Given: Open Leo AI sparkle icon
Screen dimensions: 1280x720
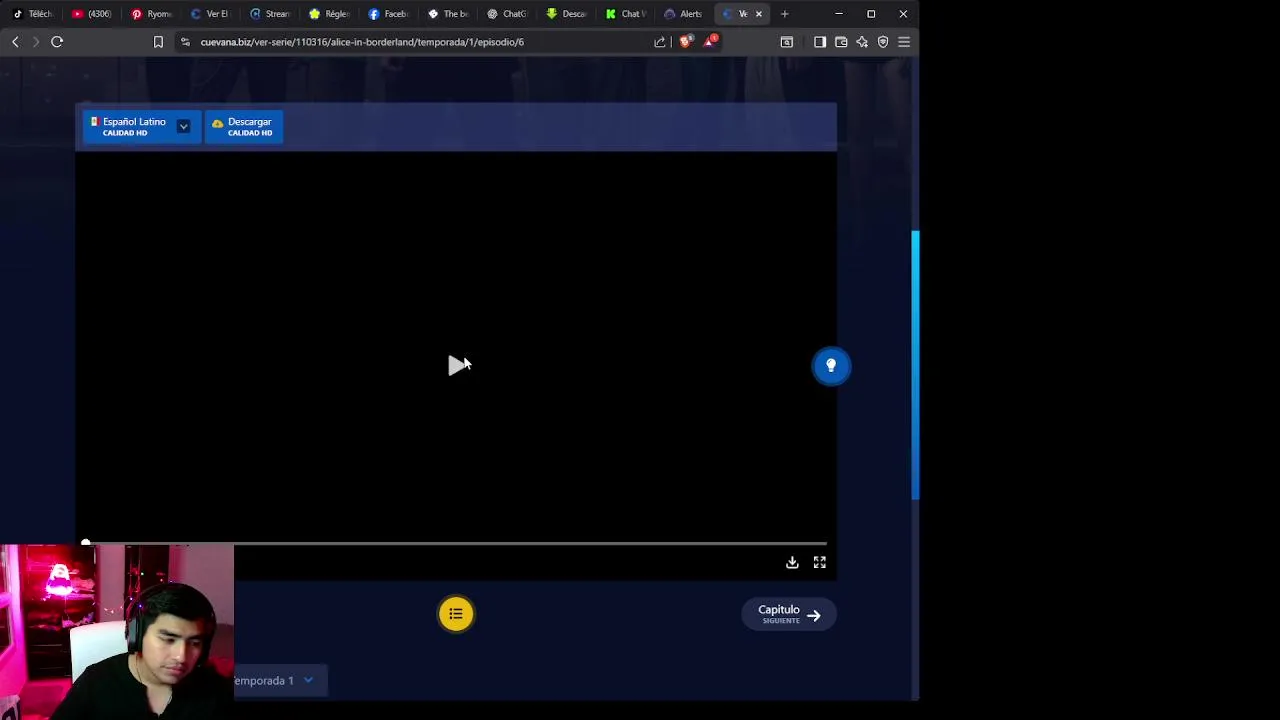Looking at the screenshot, I should pyautogui.click(x=862, y=42).
